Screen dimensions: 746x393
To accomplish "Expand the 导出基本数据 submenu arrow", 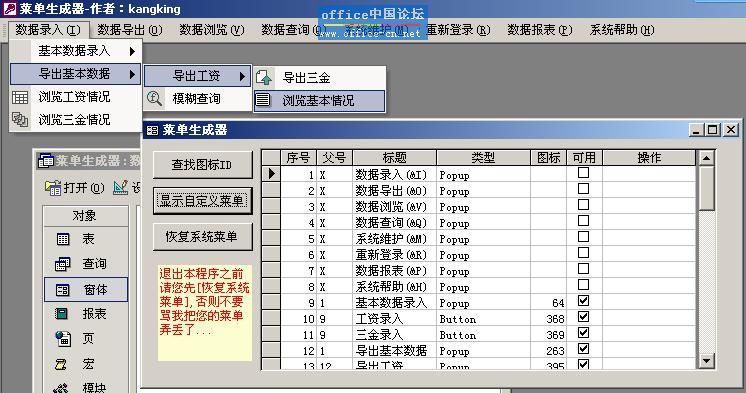I will pyautogui.click(x=132, y=74).
